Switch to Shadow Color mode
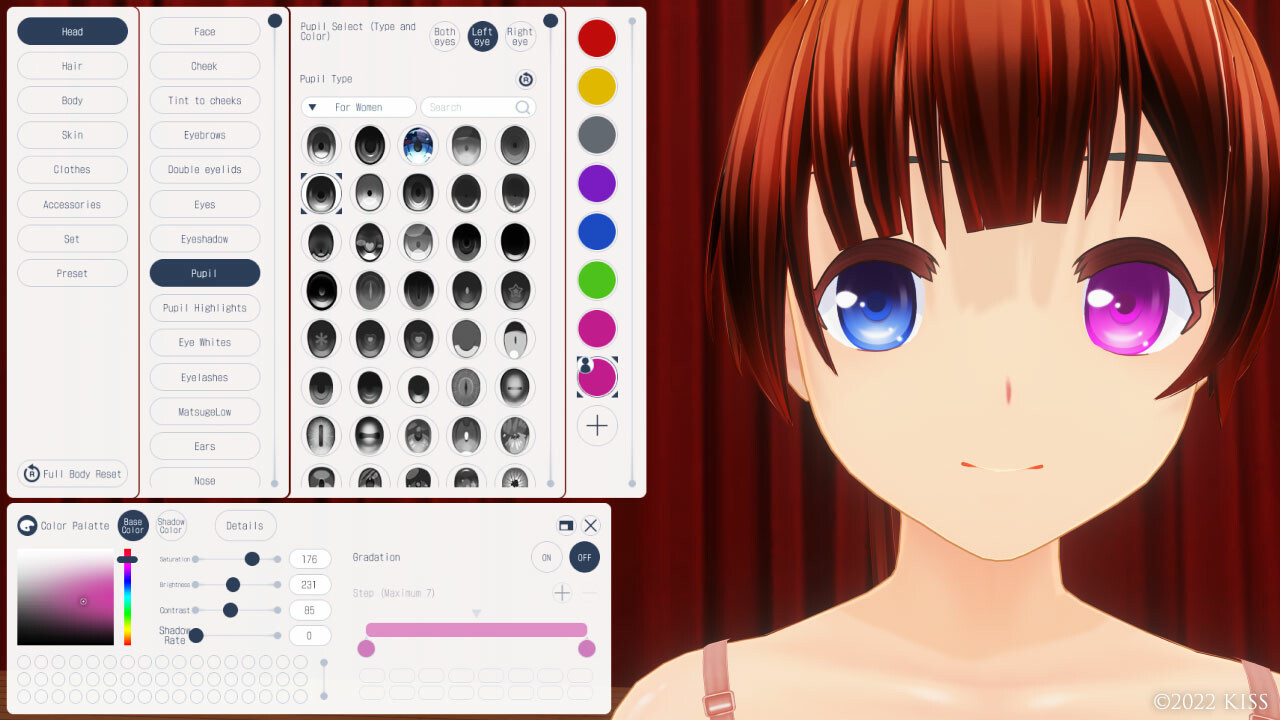This screenshot has width=1280, height=720. click(x=170, y=524)
